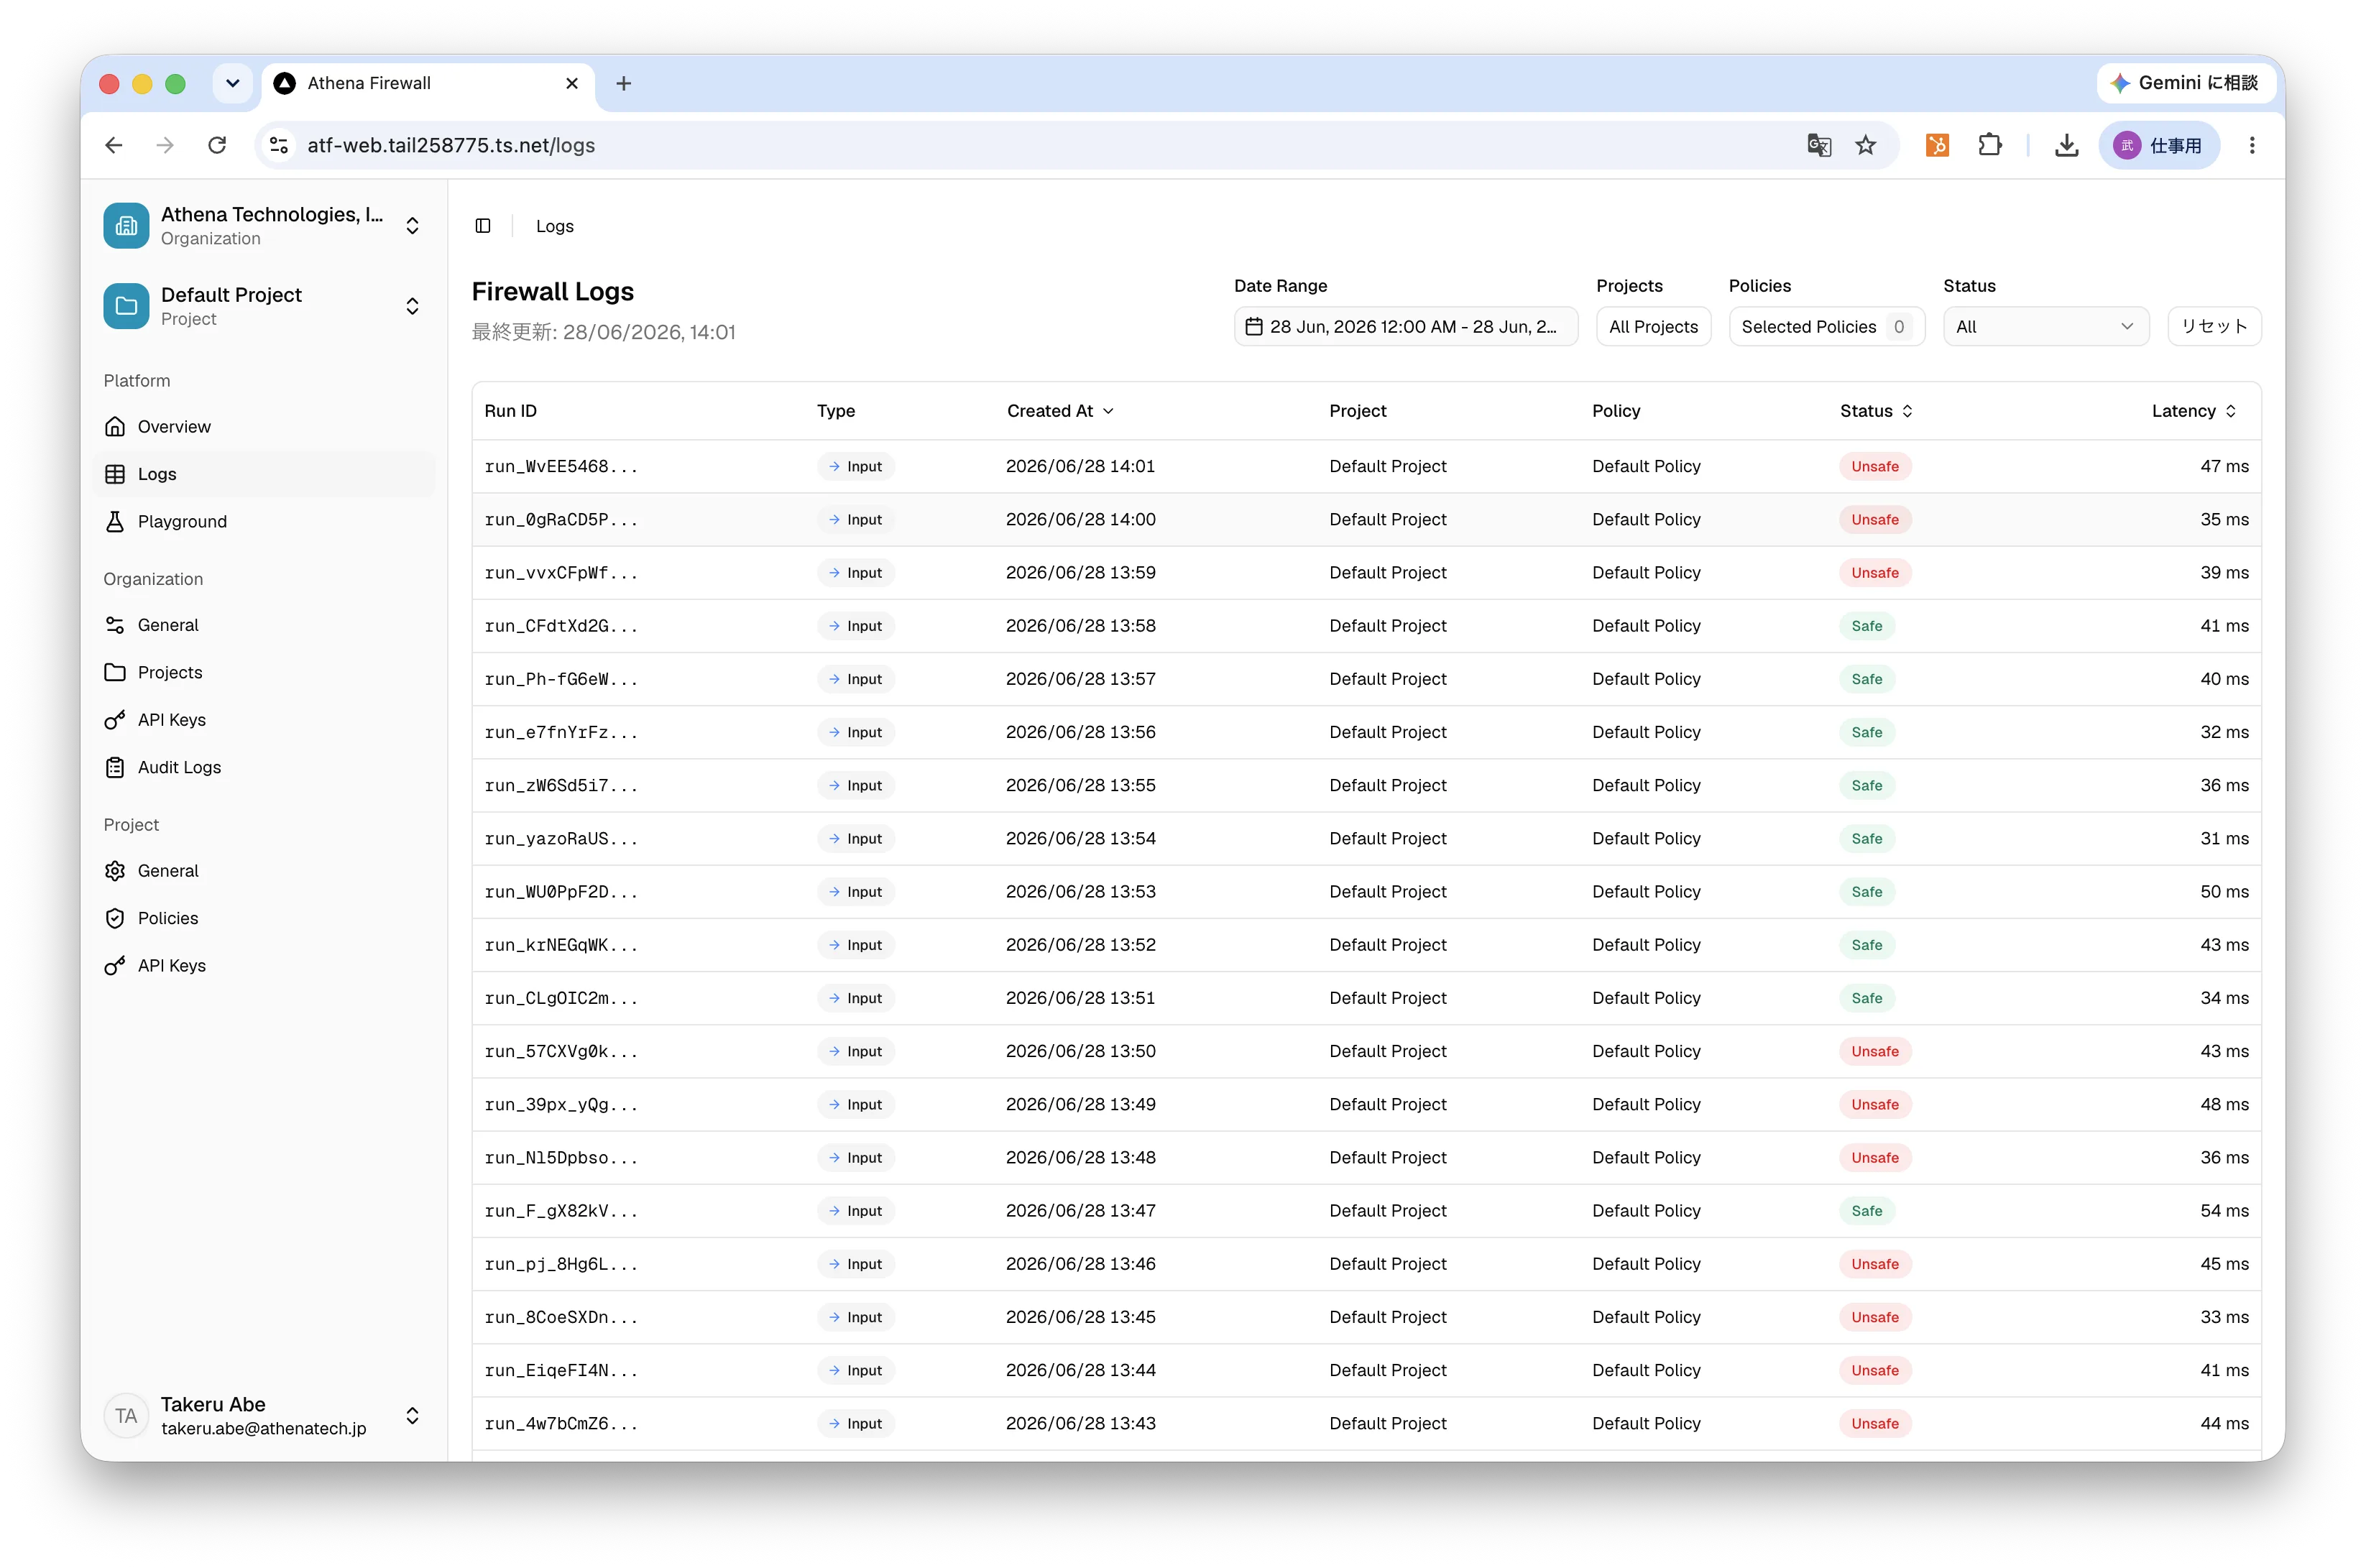Open log row run_WU0PpF2D

pyautogui.click(x=1366, y=892)
